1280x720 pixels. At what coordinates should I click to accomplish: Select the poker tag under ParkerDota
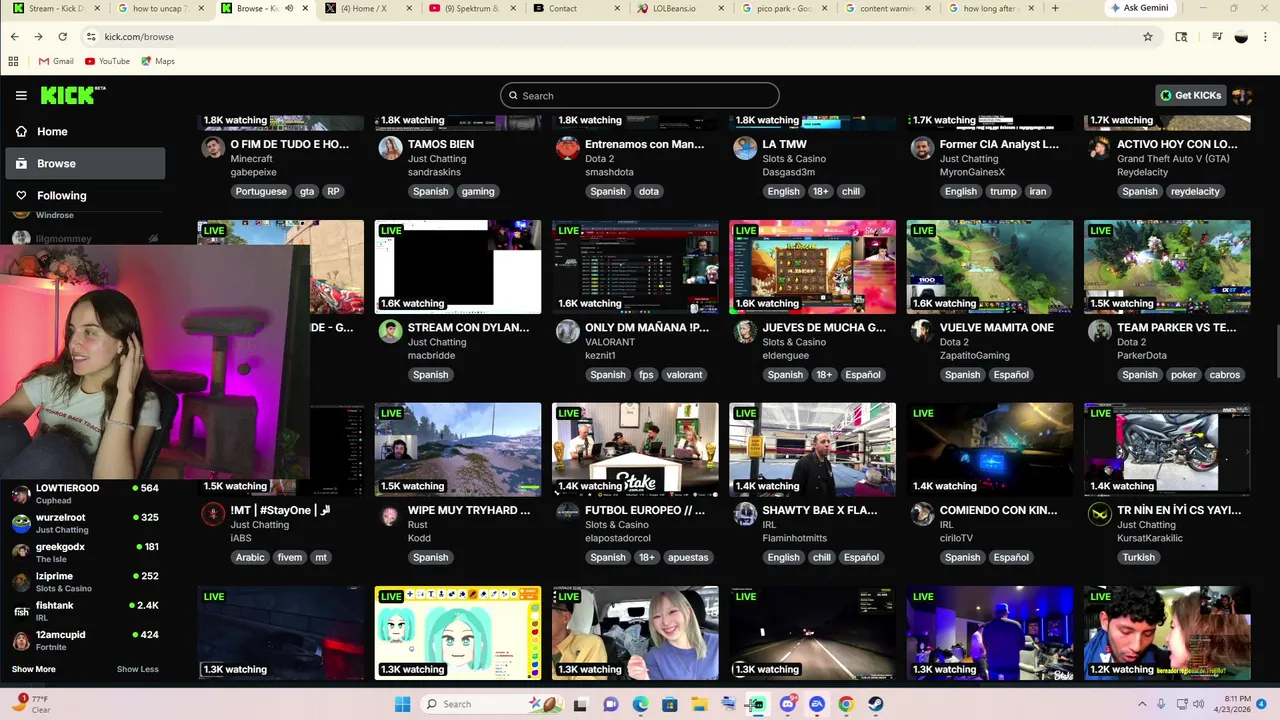coord(1183,374)
